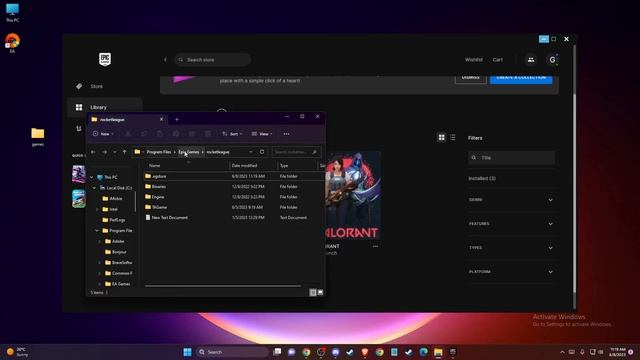Switch Explorer to large thumbnails view in status bar

click(x=320, y=292)
